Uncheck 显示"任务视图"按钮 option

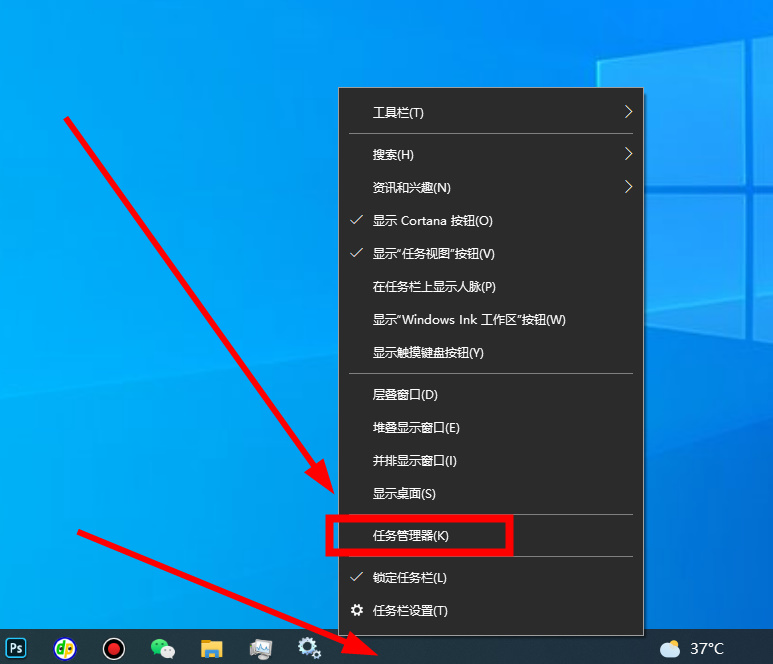tap(433, 254)
